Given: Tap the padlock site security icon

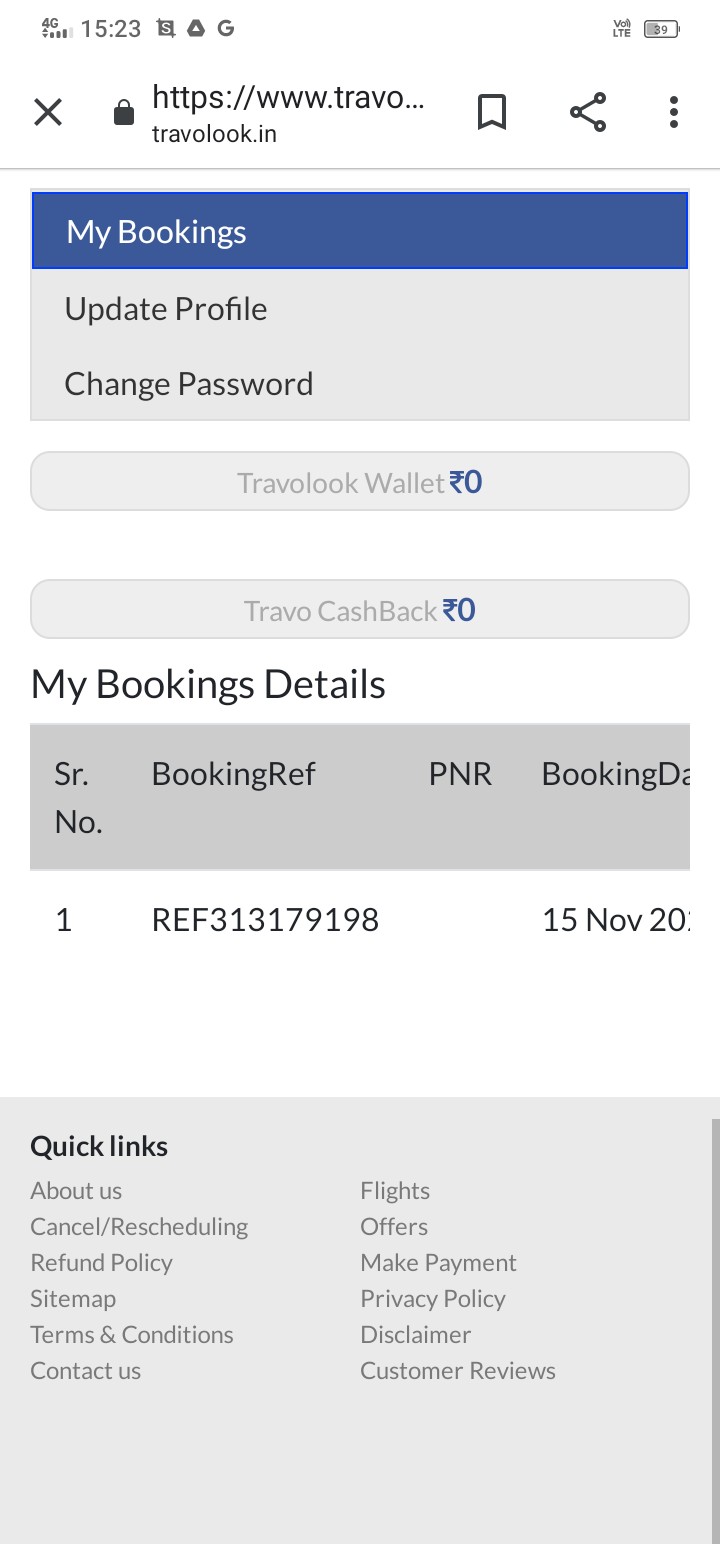Looking at the screenshot, I should tap(124, 113).
